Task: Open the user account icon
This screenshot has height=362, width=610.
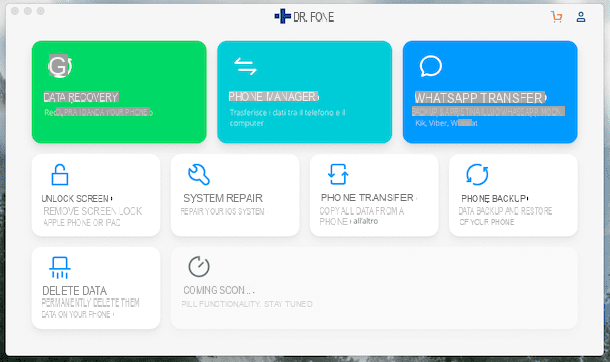Action: [581, 17]
